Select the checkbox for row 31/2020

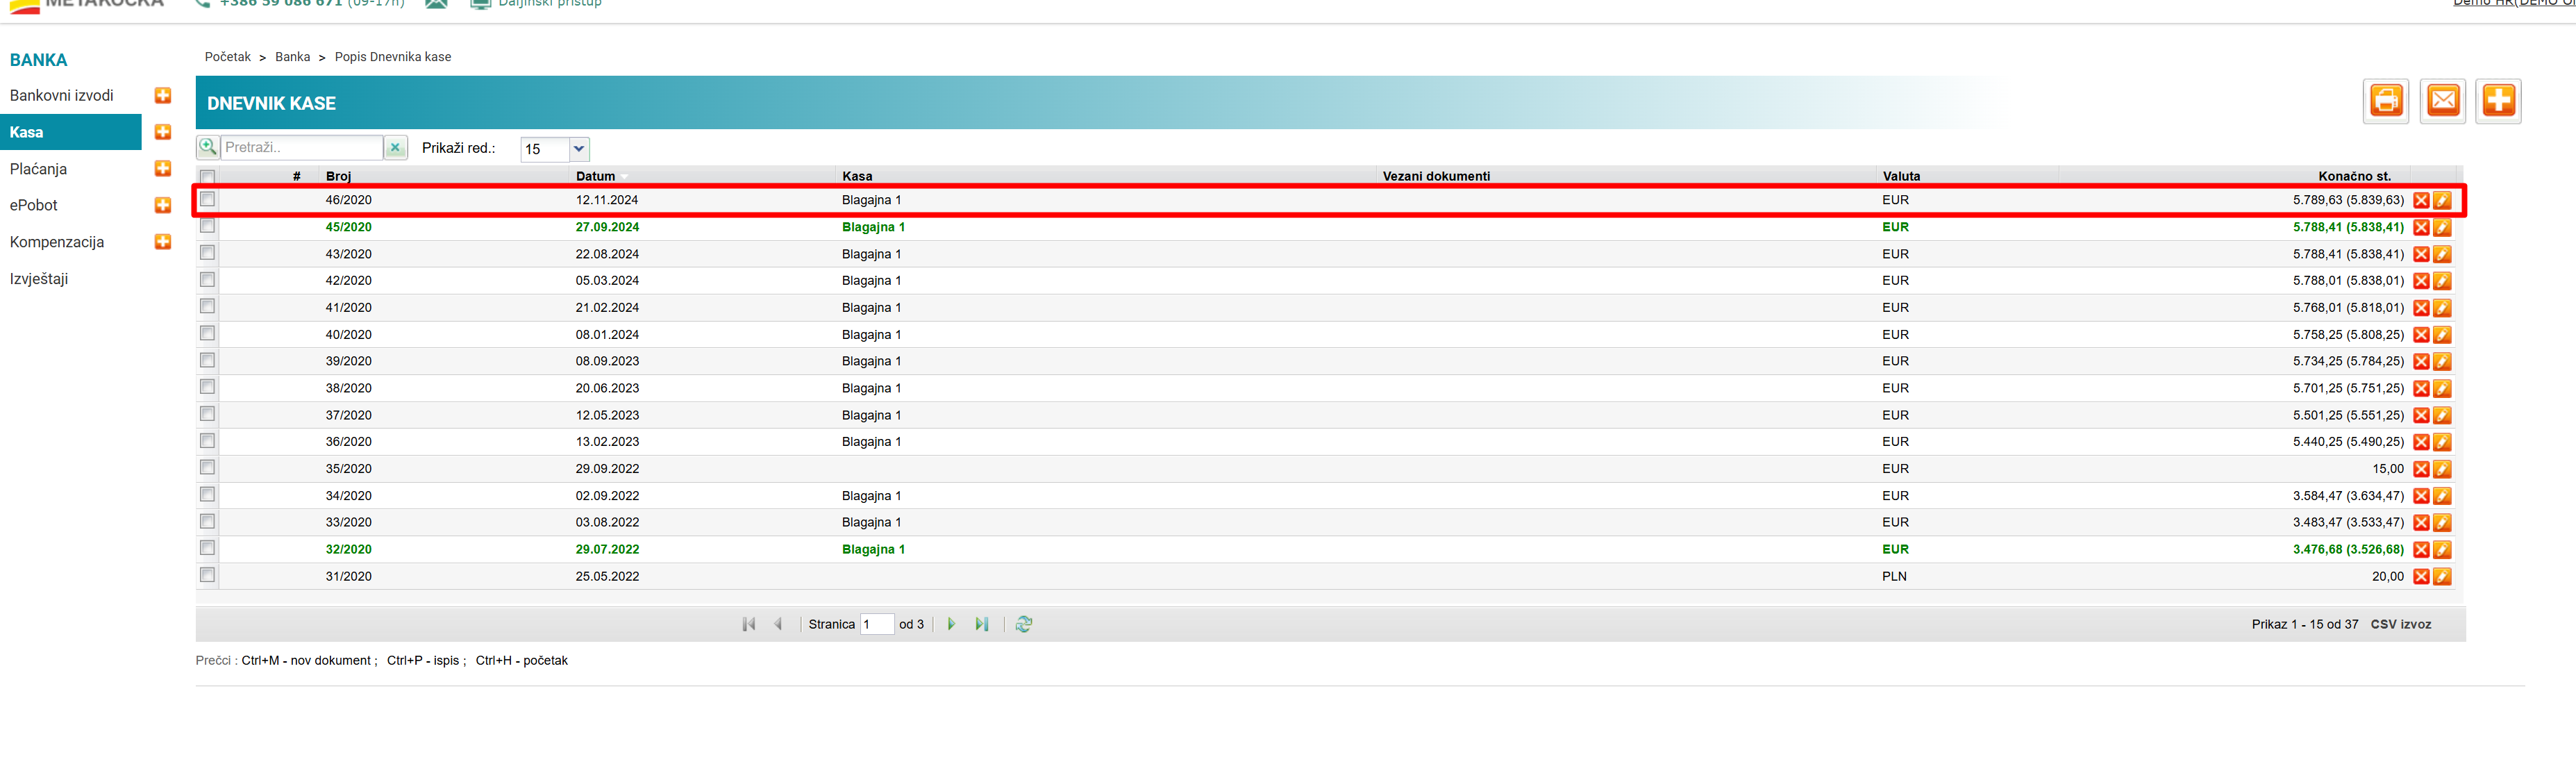point(207,575)
